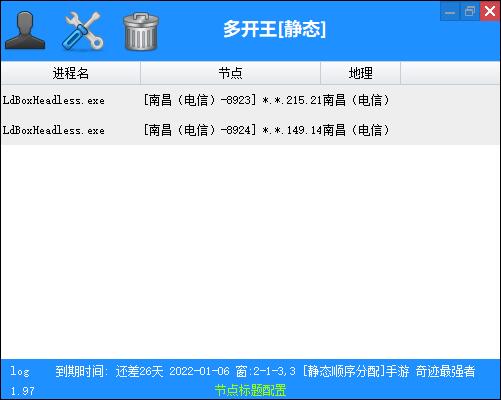Image resolution: width=501 pixels, height=400 pixels.
Task: Select node 南昌（电信）-8924 entry
Action: (x=200, y=130)
